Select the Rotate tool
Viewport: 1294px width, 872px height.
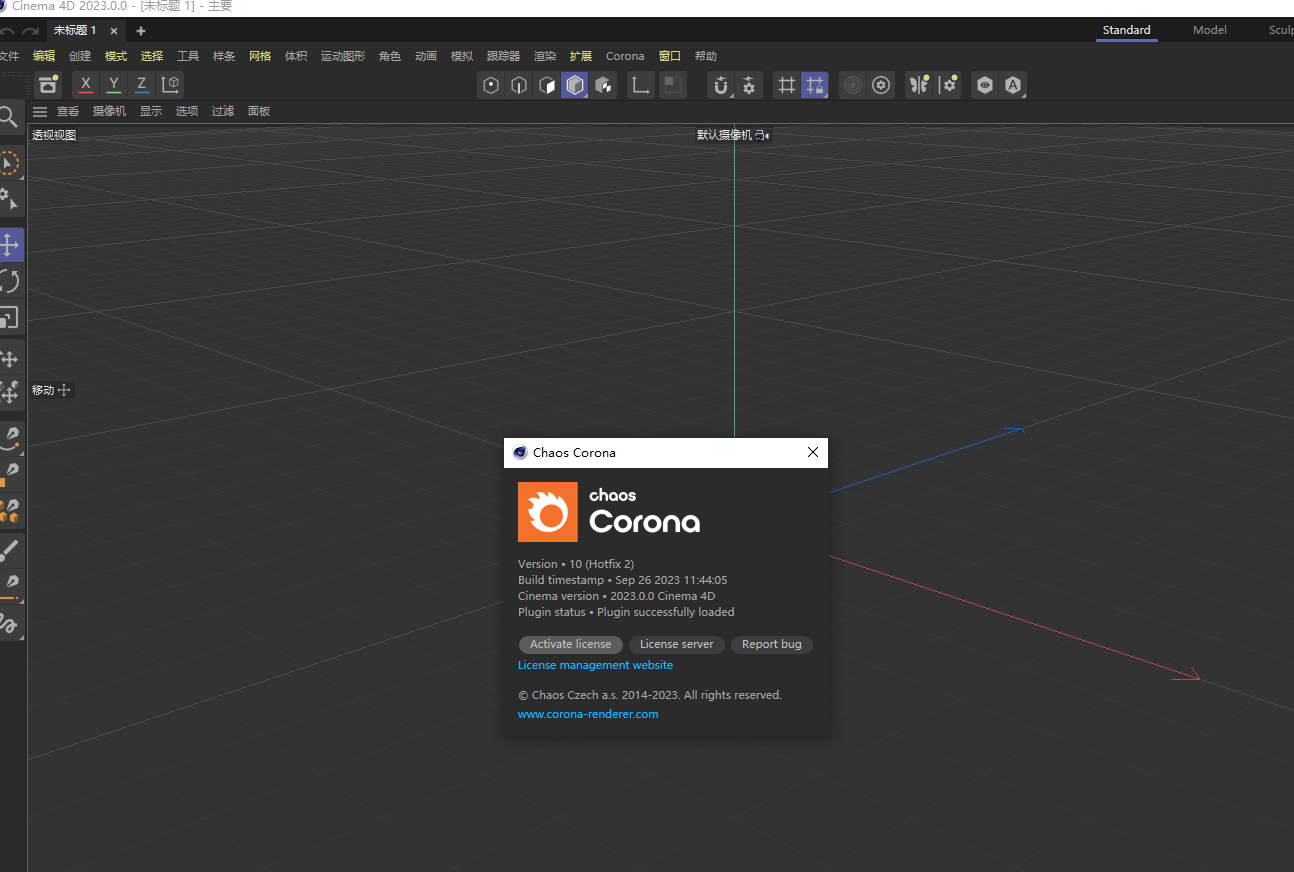click(x=9, y=281)
